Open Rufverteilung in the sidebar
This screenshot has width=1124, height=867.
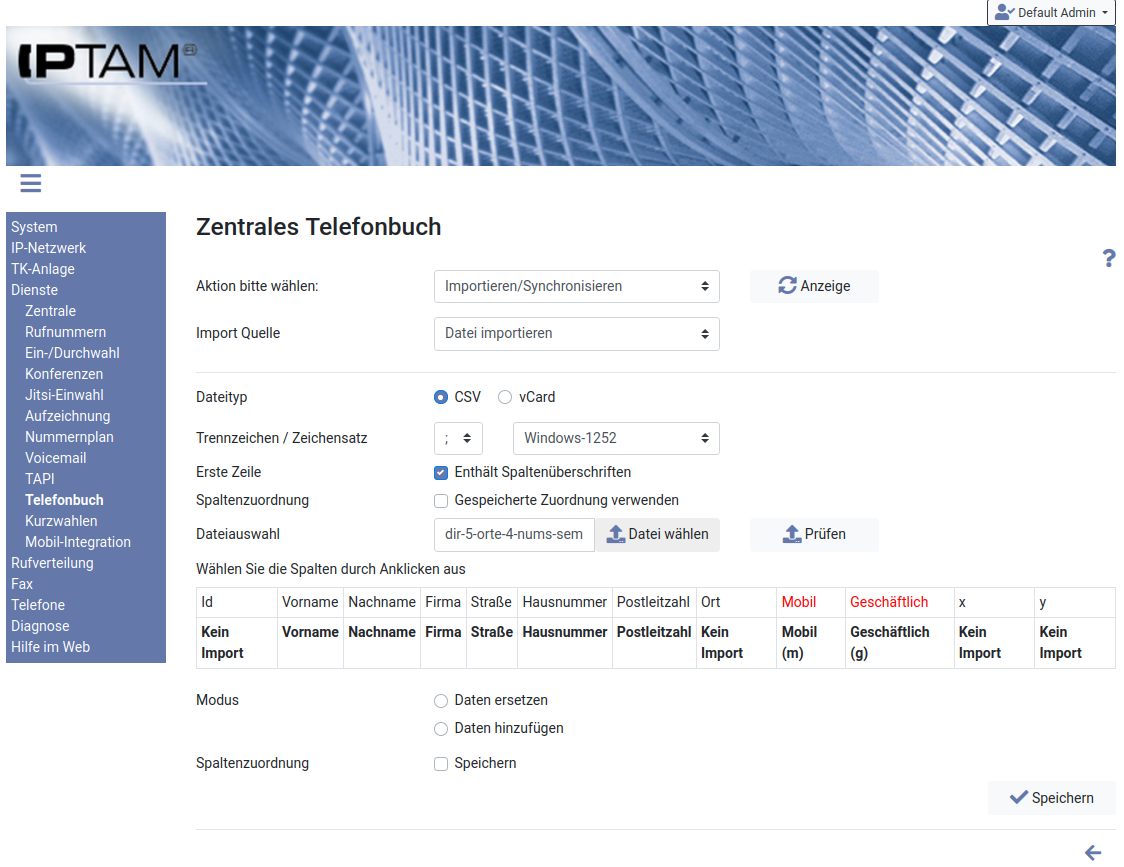point(52,563)
